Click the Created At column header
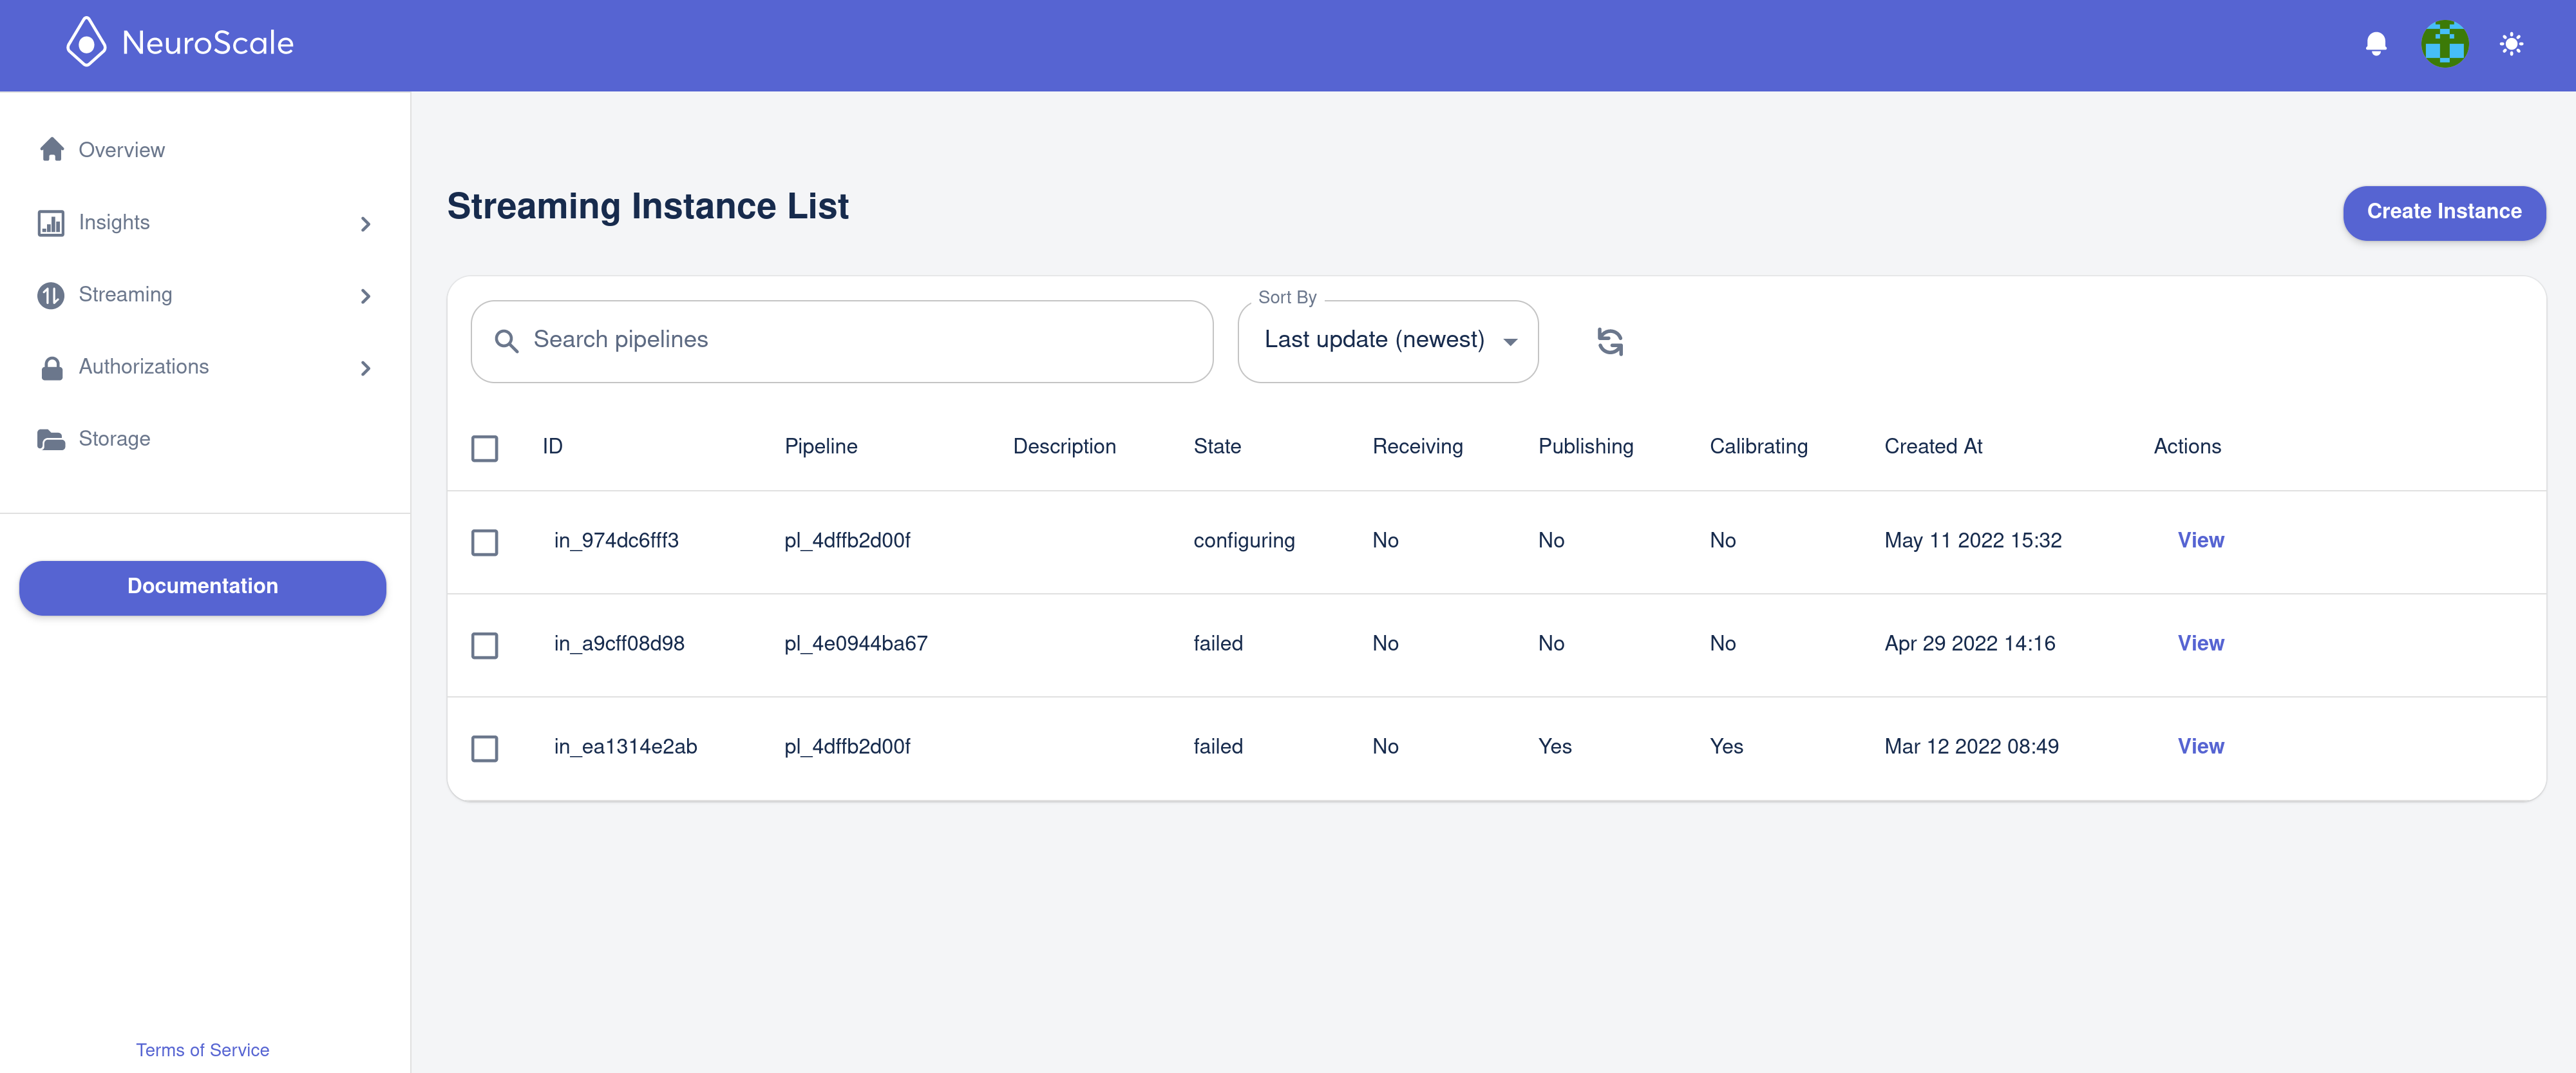Viewport: 2576px width, 1073px height. pyautogui.click(x=1933, y=447)
